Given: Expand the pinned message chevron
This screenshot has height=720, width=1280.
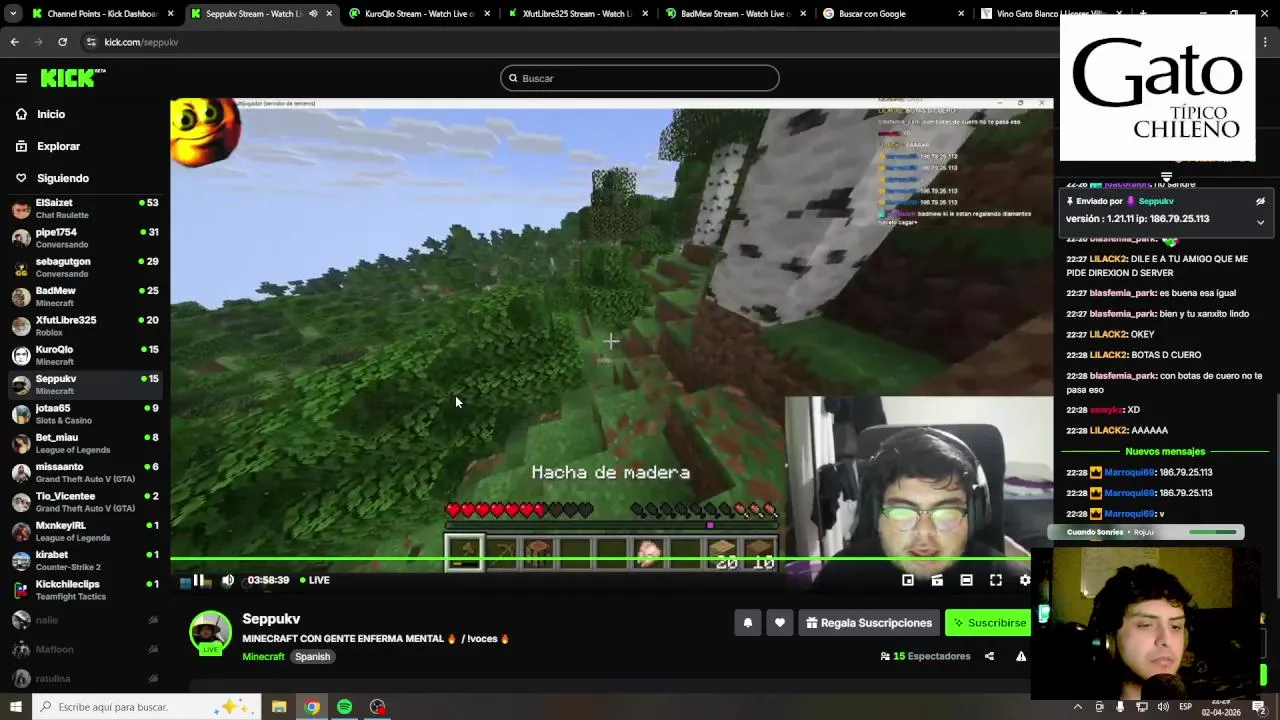Looking at the screenshot, I should (1260, 222).
